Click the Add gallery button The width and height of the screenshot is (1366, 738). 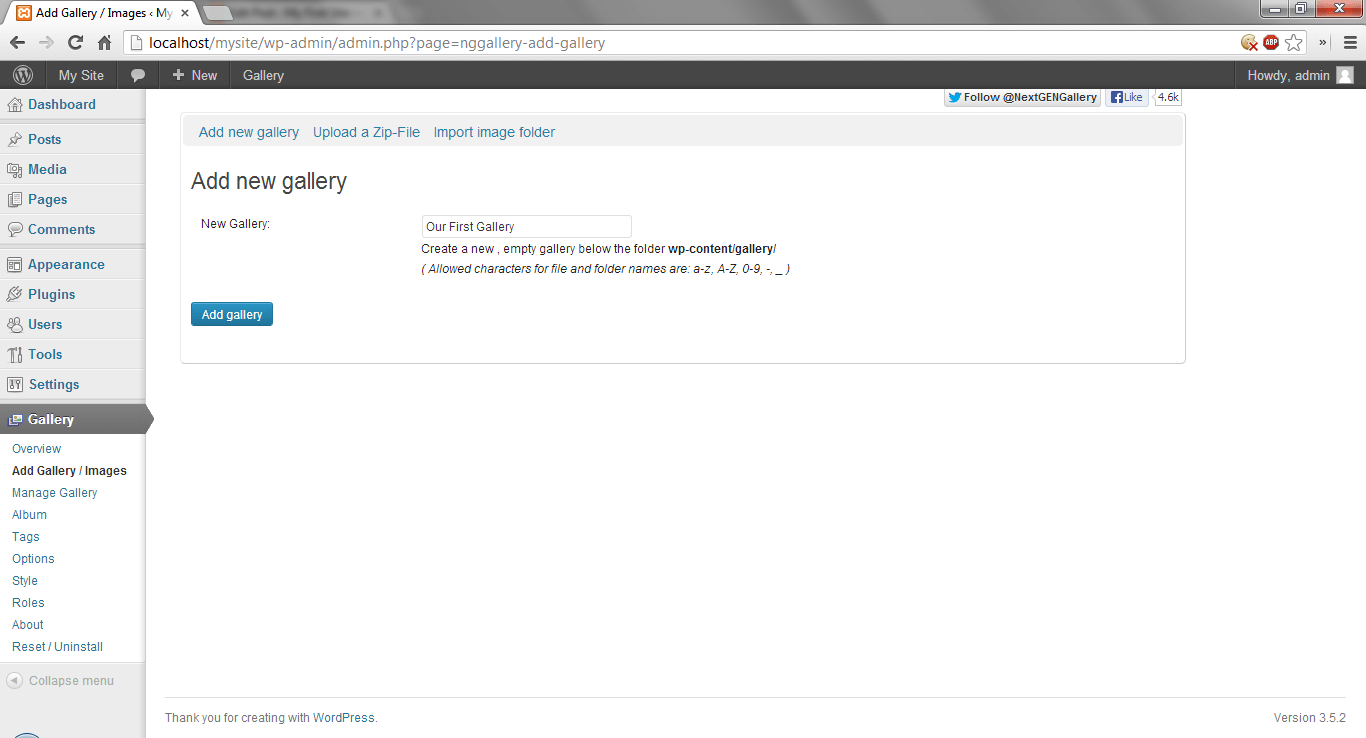pyautogui.click(x=232, y=314)
